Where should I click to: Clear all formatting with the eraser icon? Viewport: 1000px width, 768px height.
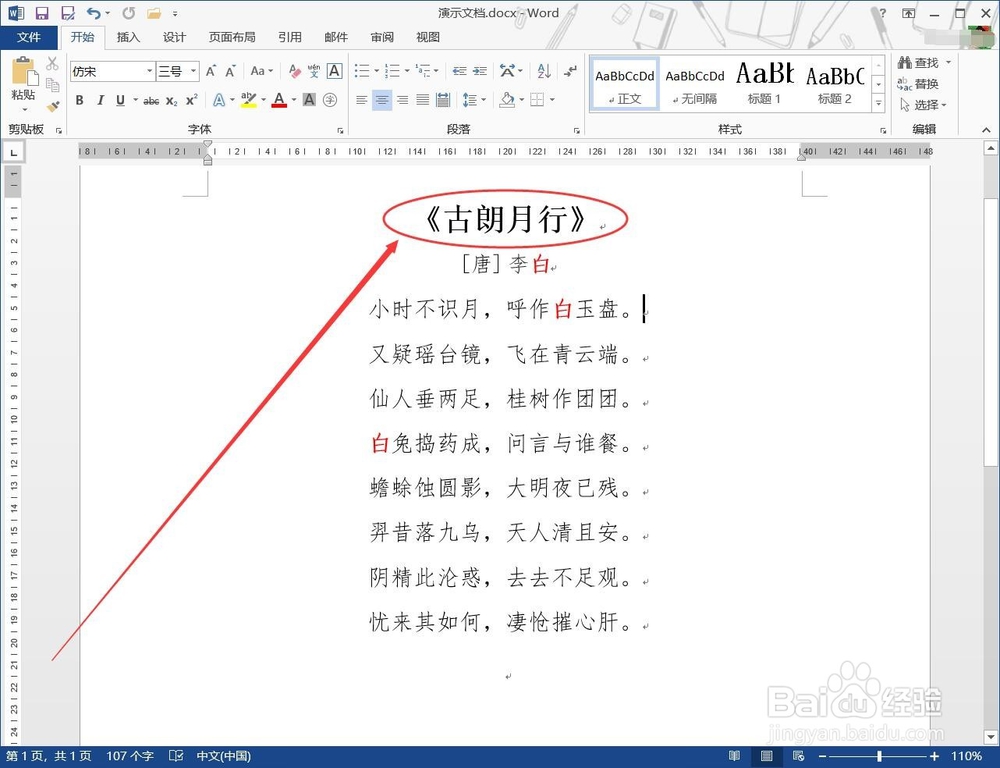coord(294,70)
